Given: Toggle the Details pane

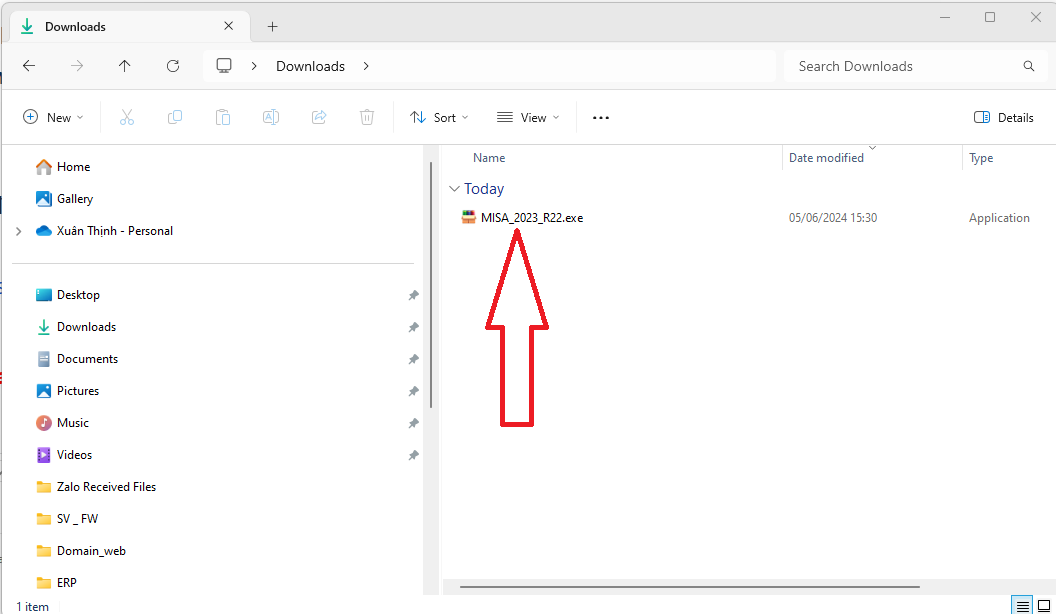Looking at the screenshot, I should tap(1004, 117).
